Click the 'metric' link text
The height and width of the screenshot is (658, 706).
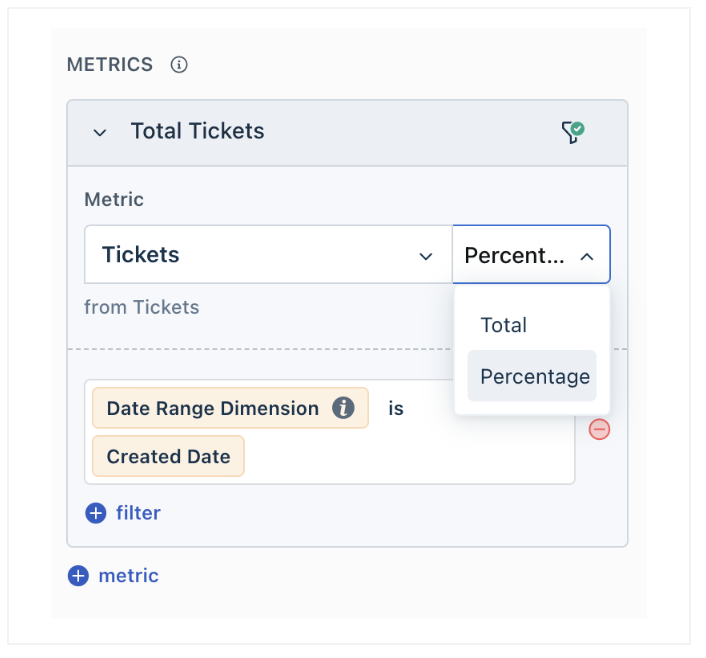coord(128,576)
